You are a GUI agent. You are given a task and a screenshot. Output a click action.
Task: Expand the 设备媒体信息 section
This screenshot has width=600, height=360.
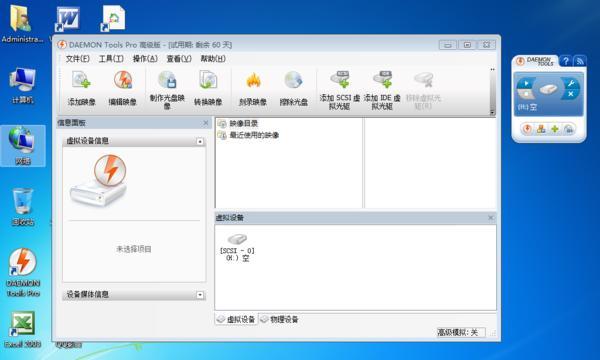pyautogui.click(x=200, y=295)
